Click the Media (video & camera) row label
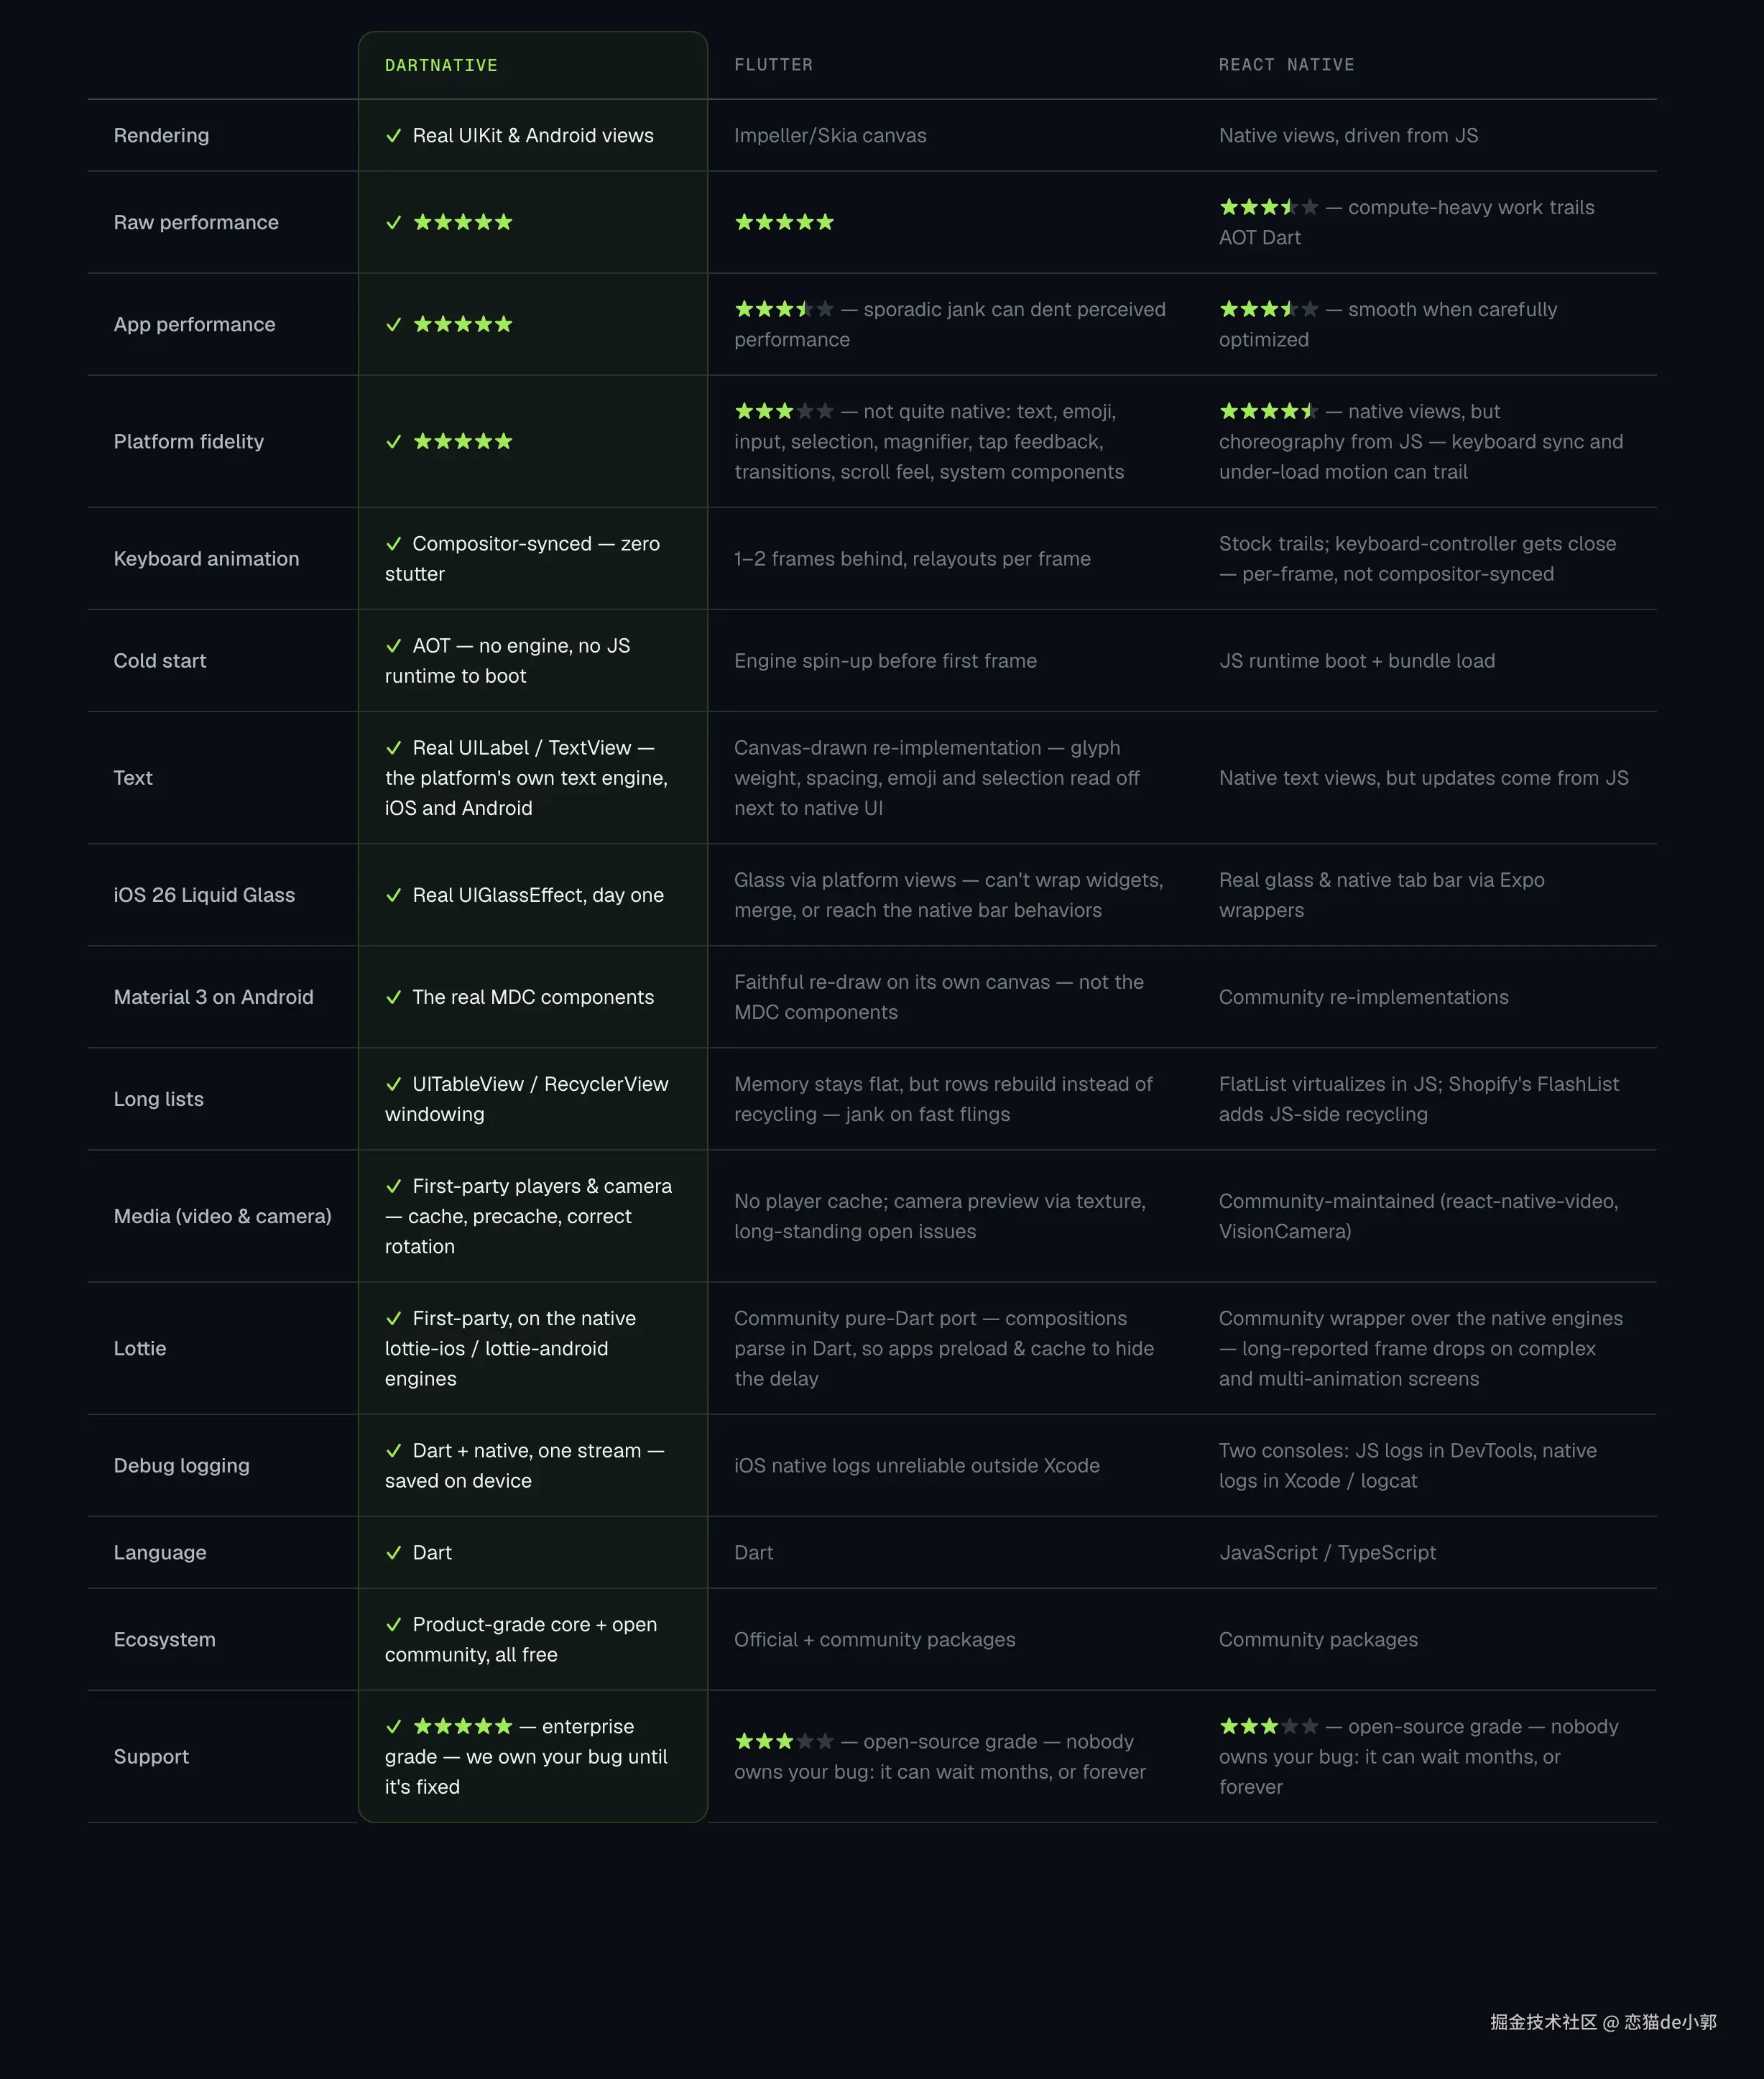Image resolution: width=1764 pixels, height=2079 pixels. [222, 1216]
